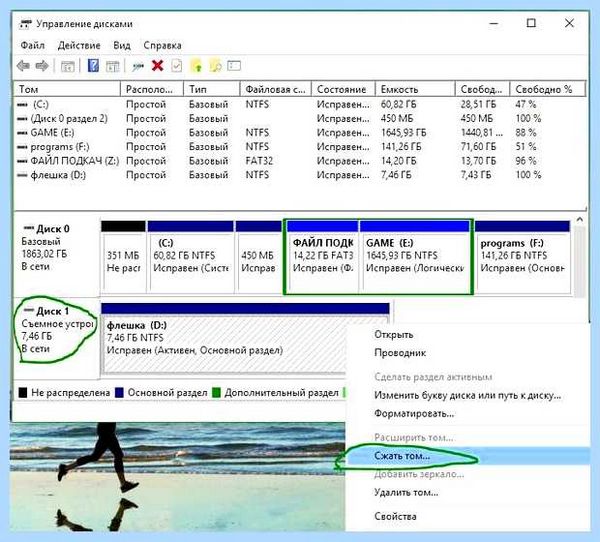
Task: Select the GAME (E:) volume row
Action: (300, 133)
